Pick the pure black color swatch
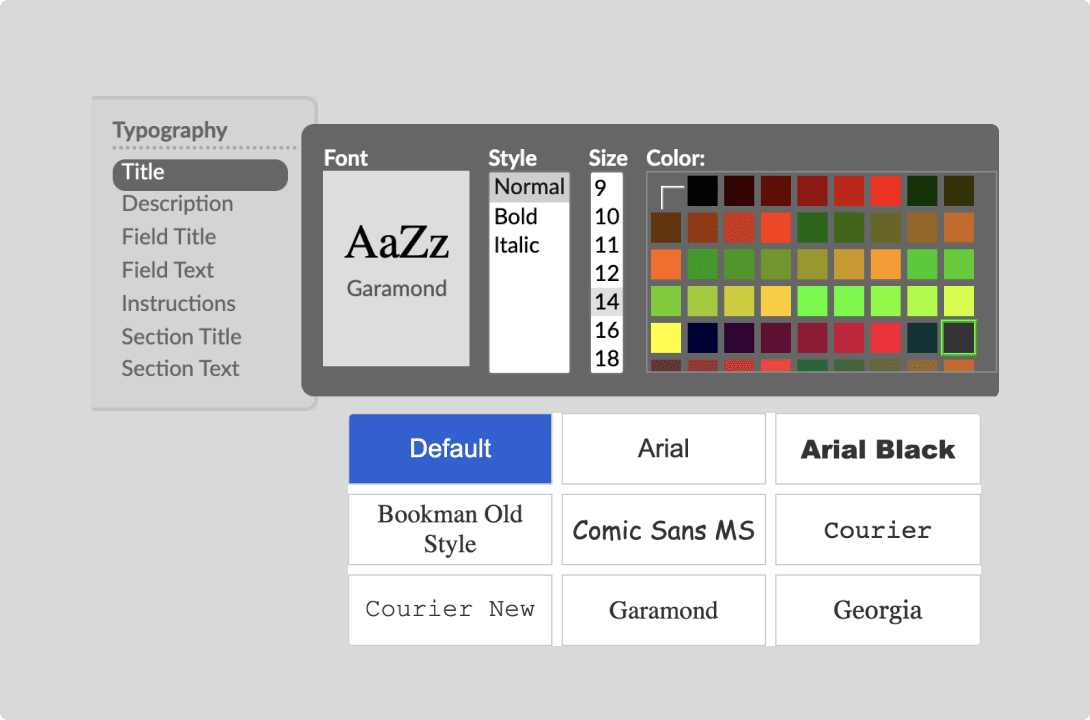The width and height of the screenshot is (1090, 720). pyautogui.click(x=702, y=191)
